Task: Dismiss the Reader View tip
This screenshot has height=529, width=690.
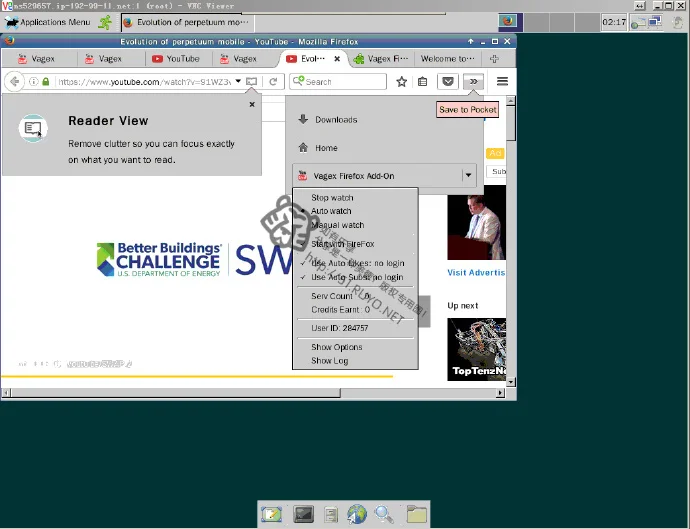Action: tap(252, 104)
